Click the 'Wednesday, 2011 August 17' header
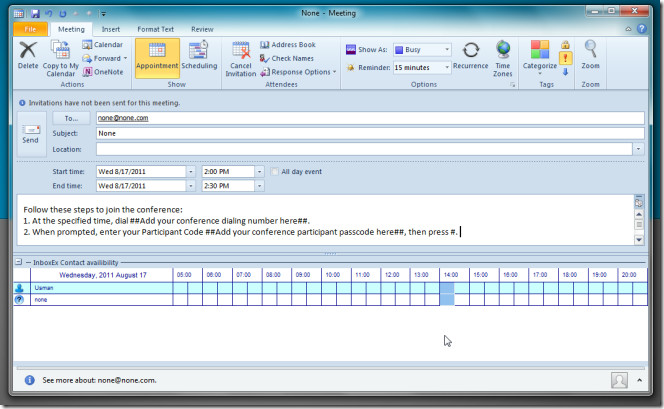Screen dimensions: 664x409 (x=102, y=275)
